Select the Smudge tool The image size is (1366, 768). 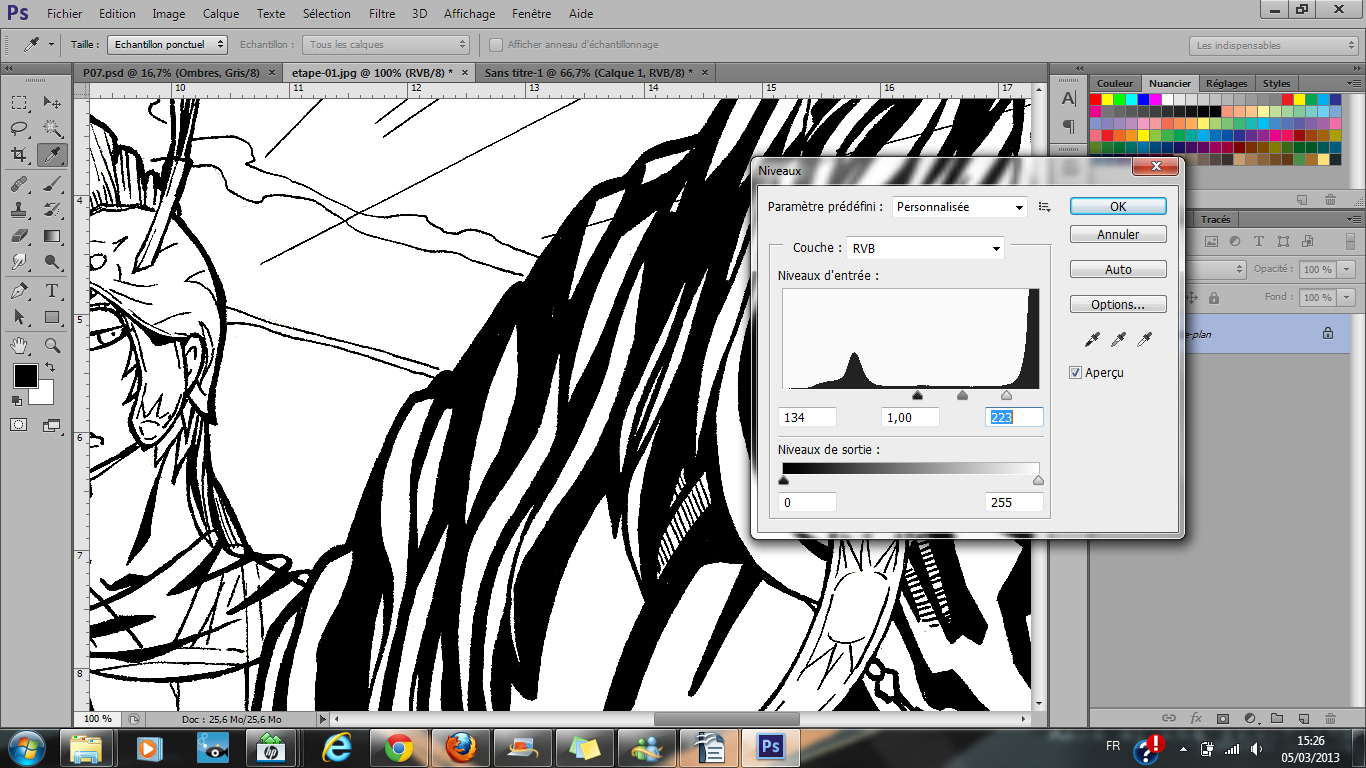pyautogui.click(x=19, y=262)
